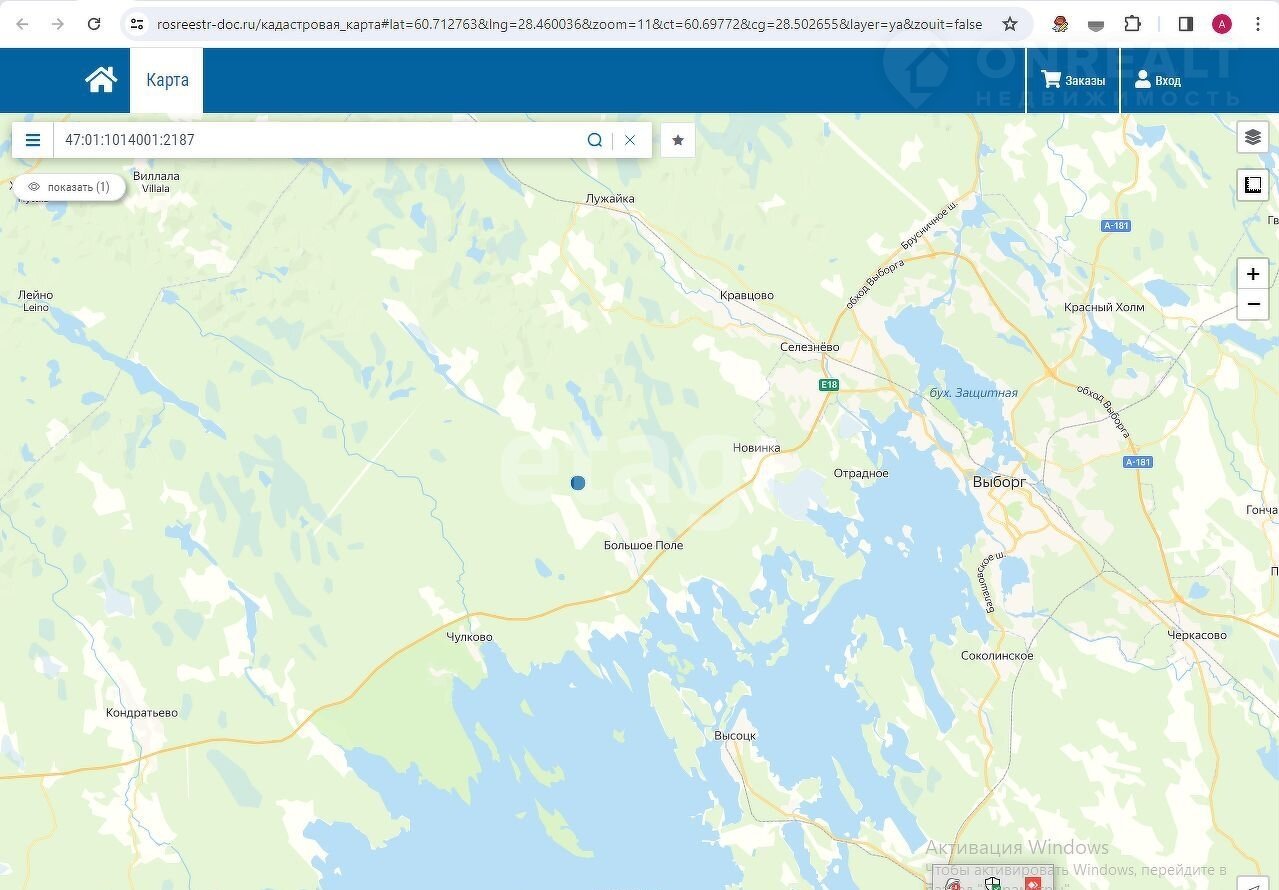The height and width of the screenshot is (890, 1279).
Task: Clear the cadastral number search field
Action: pos(630,140)
